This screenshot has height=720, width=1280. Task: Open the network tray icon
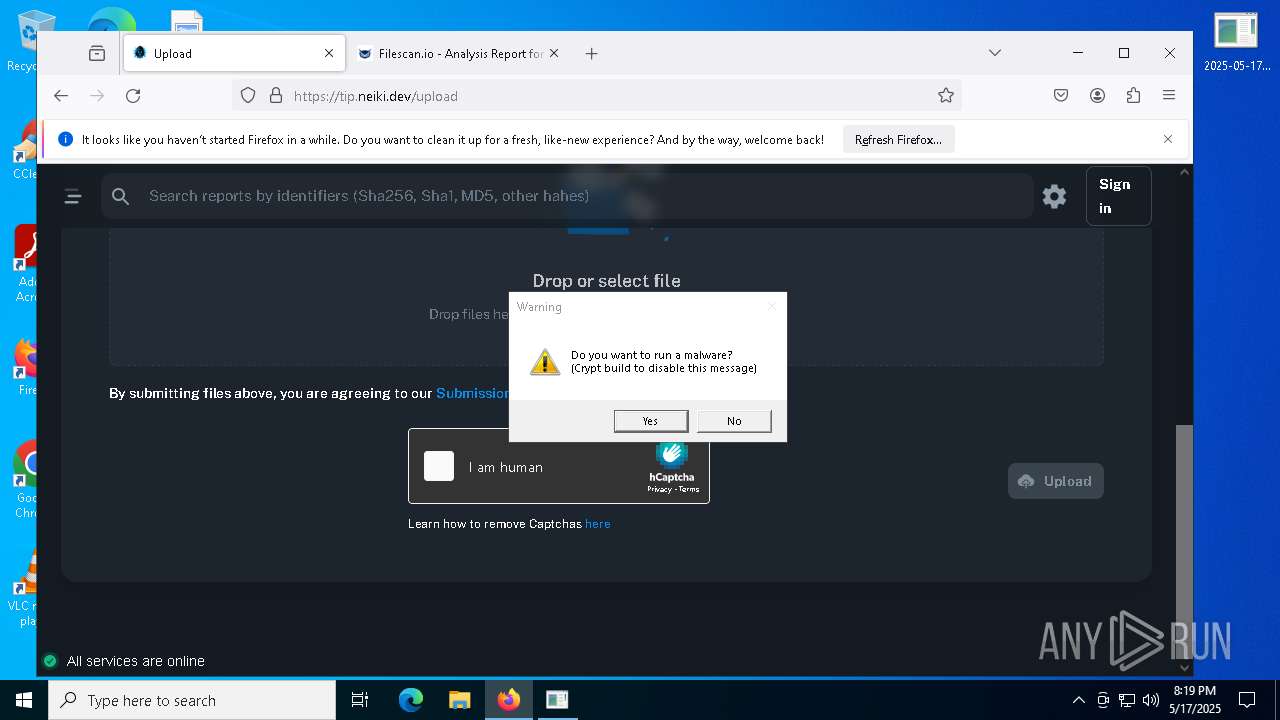(1127, 700)
